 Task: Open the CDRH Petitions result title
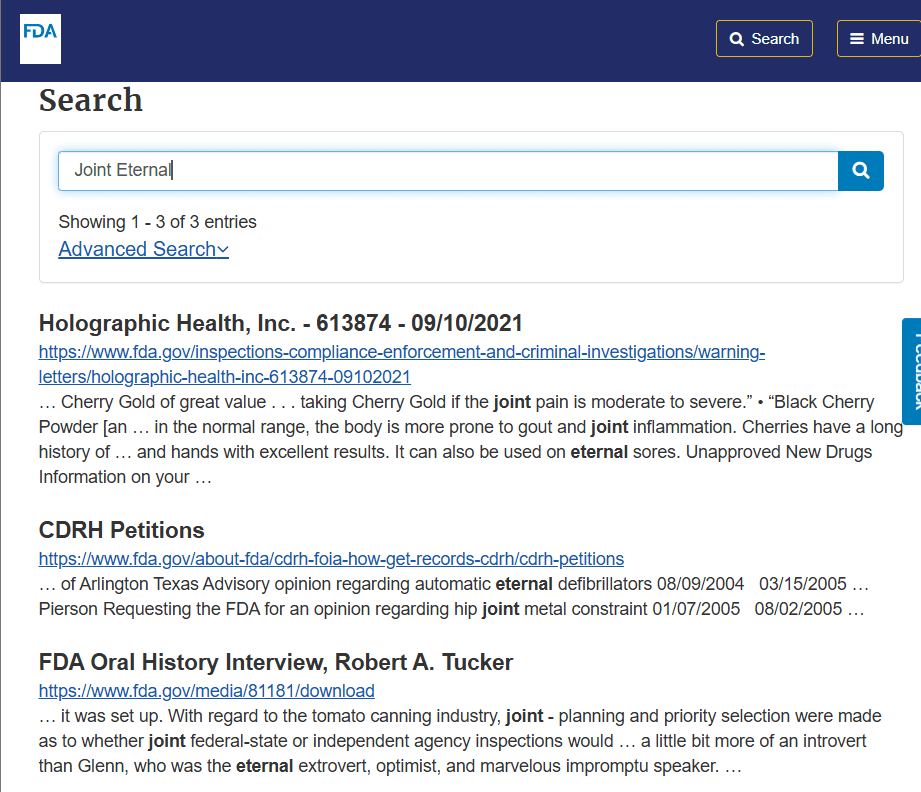tap(122, 530)
